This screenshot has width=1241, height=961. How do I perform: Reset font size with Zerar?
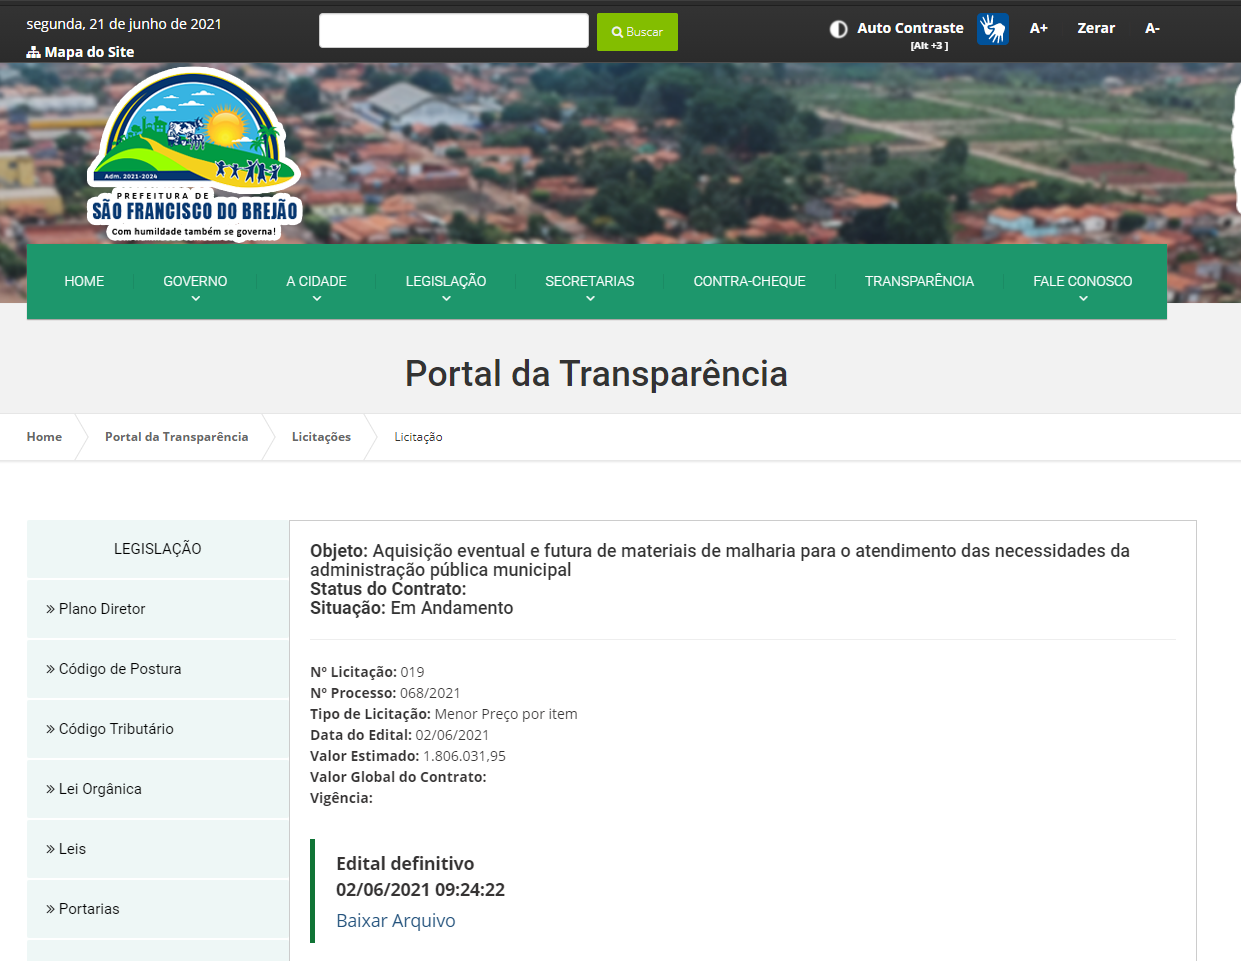click(1096, 28)
